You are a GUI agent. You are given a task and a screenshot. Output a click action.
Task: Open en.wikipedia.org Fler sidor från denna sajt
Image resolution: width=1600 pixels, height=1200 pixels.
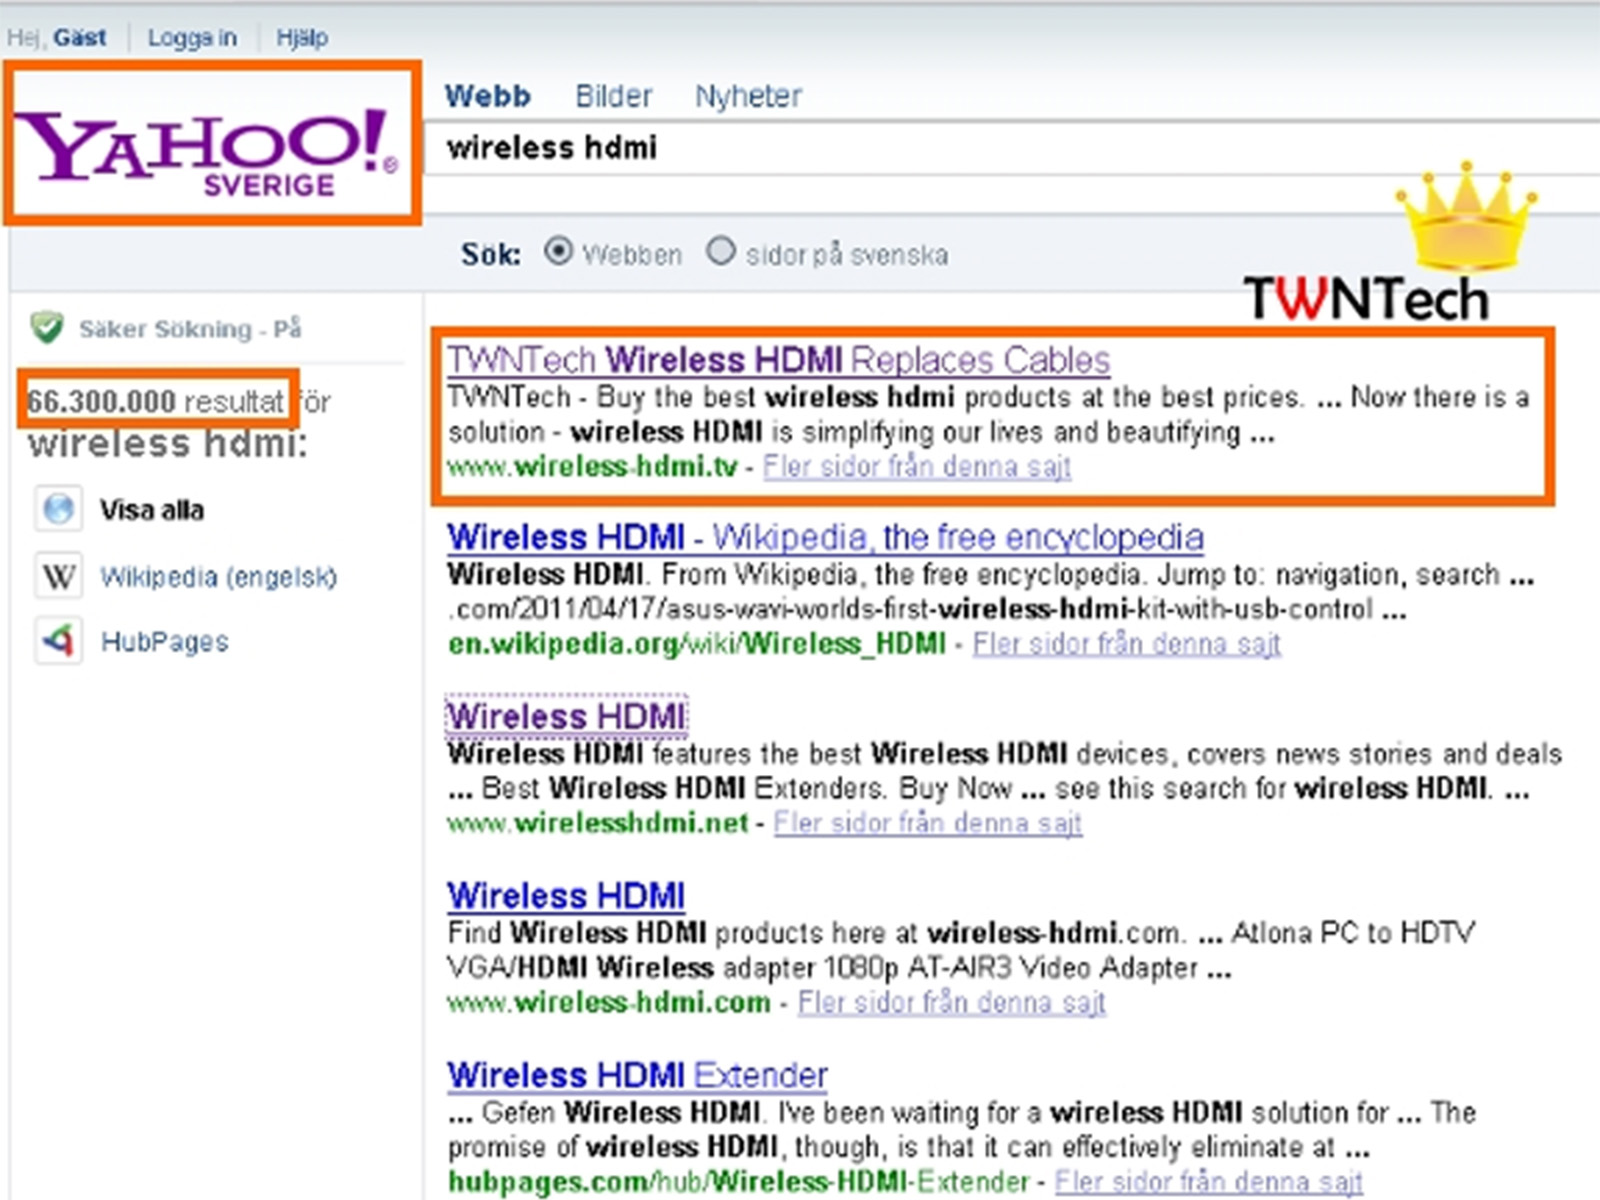(1126, 644)
